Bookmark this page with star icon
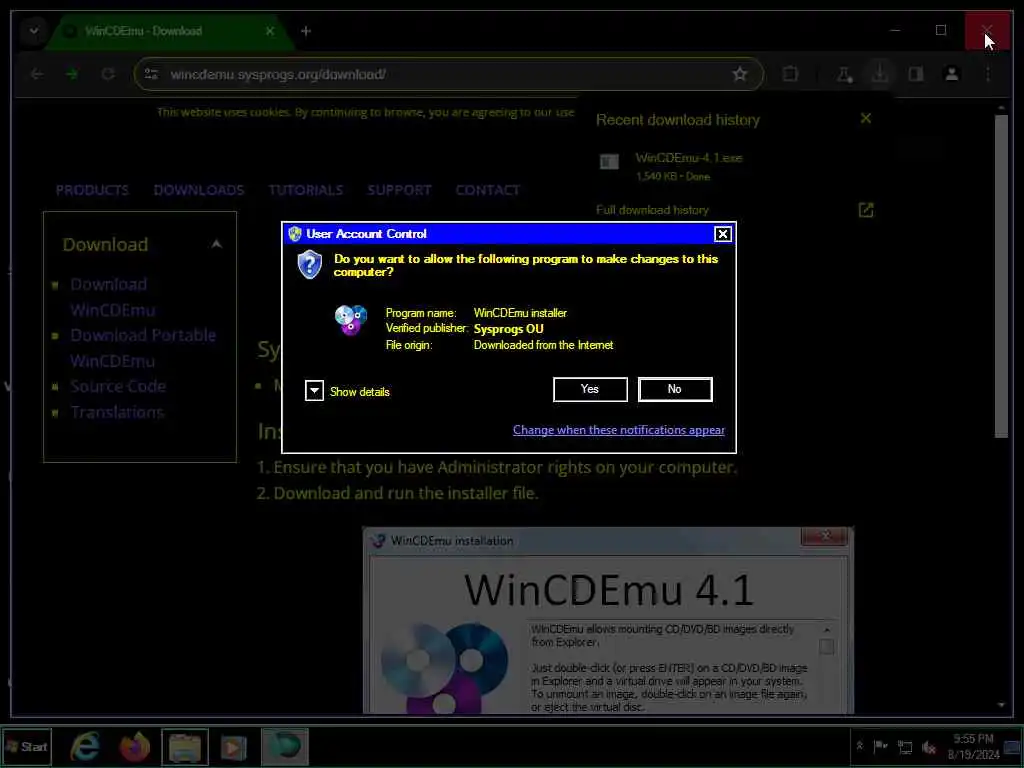This screenshot has height=768, width=1024. pos(739,74)
